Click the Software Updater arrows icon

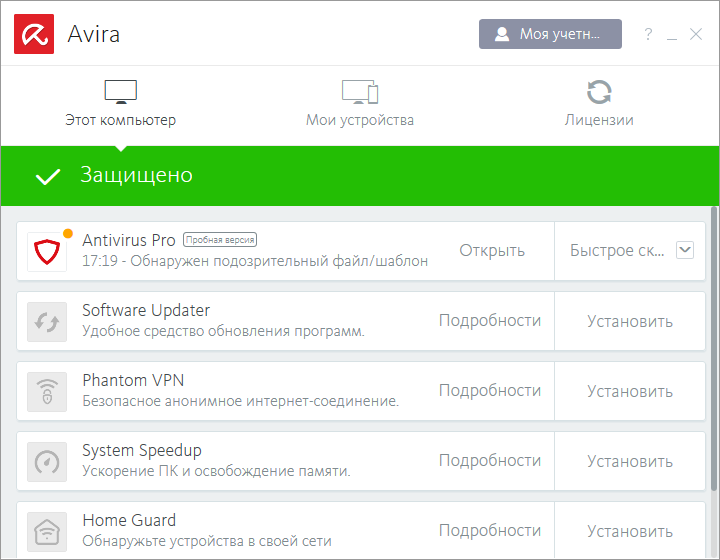pos(47,322)
